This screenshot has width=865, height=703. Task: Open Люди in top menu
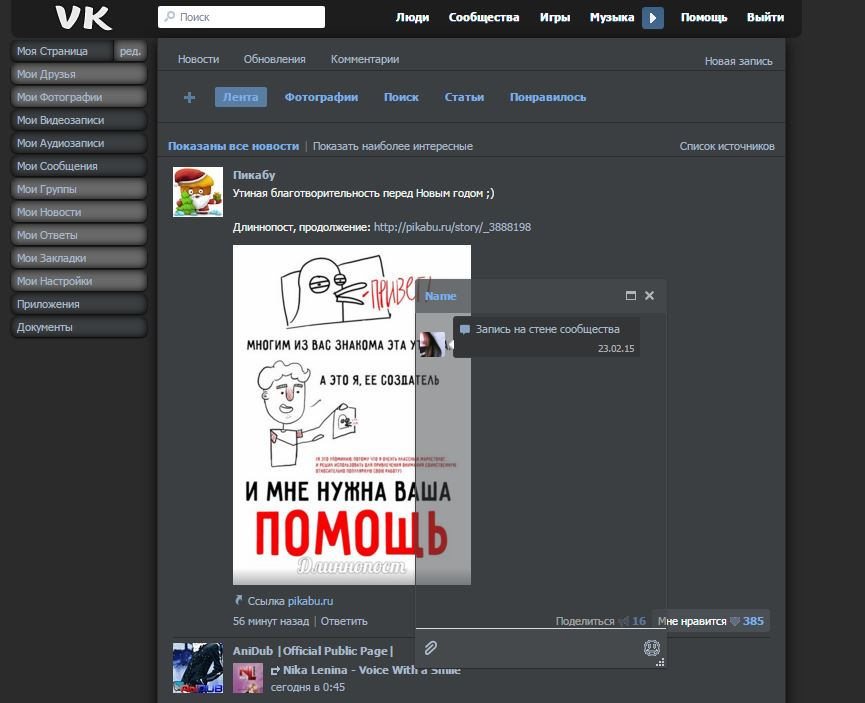pos(412,18)
